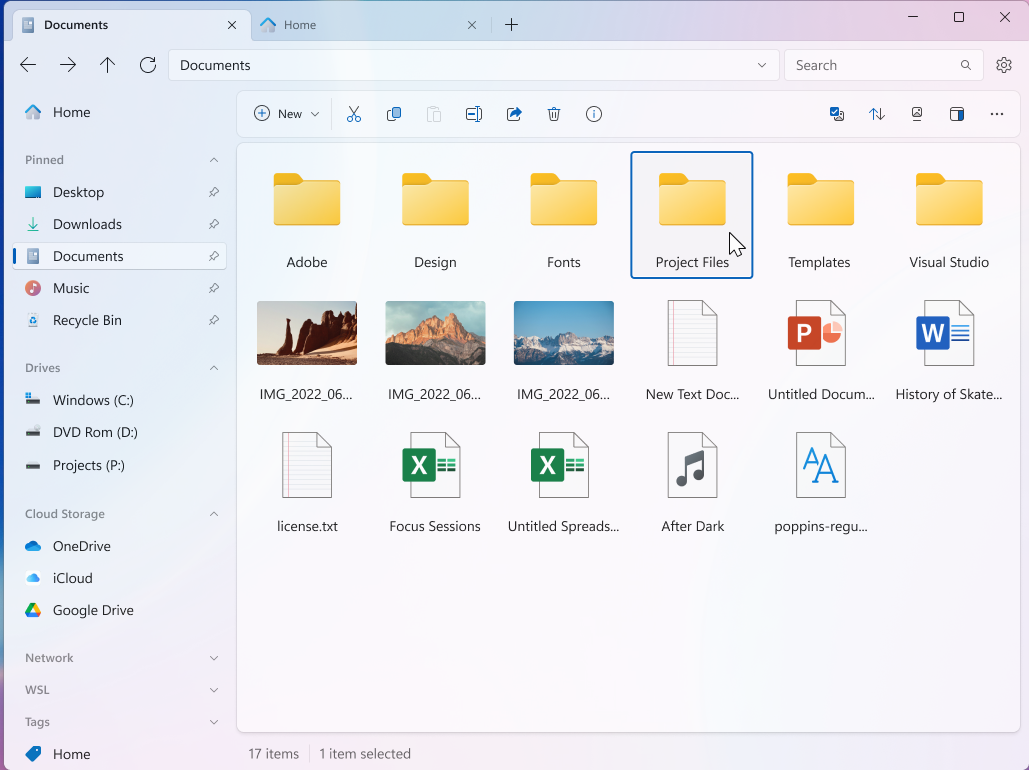Click the layout view icon

(917, 114)
